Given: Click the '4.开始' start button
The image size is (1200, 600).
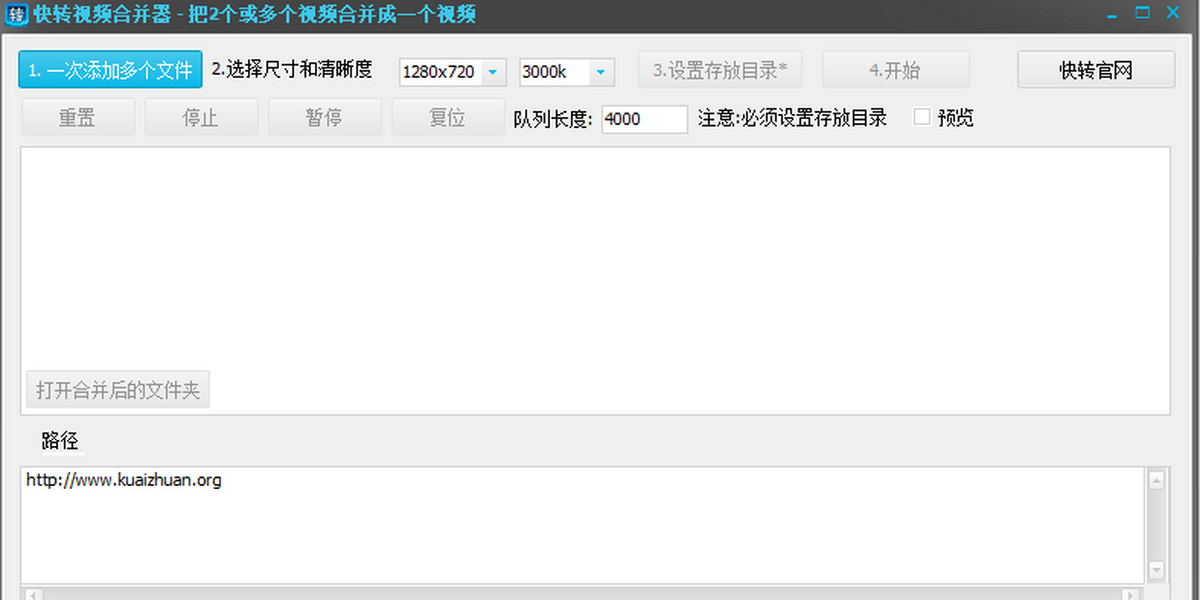Looking at the screenshot, I should pos(895,70).
